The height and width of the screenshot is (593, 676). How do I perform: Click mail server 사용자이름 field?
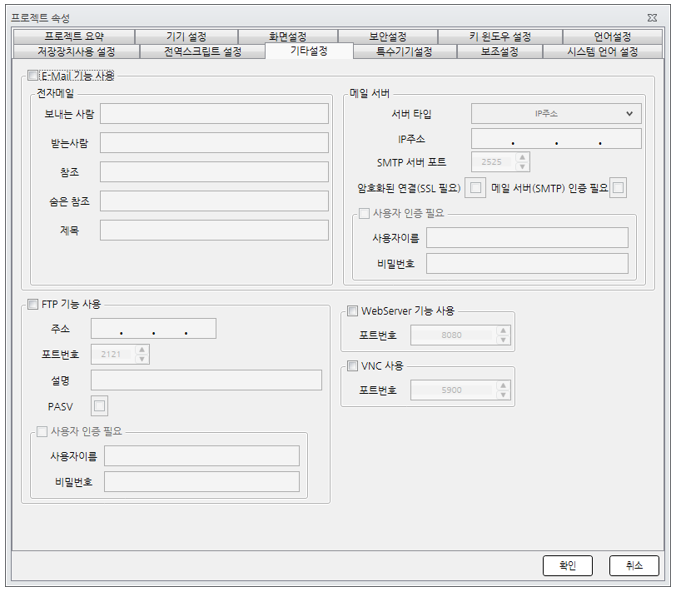[x=527, y=238]
